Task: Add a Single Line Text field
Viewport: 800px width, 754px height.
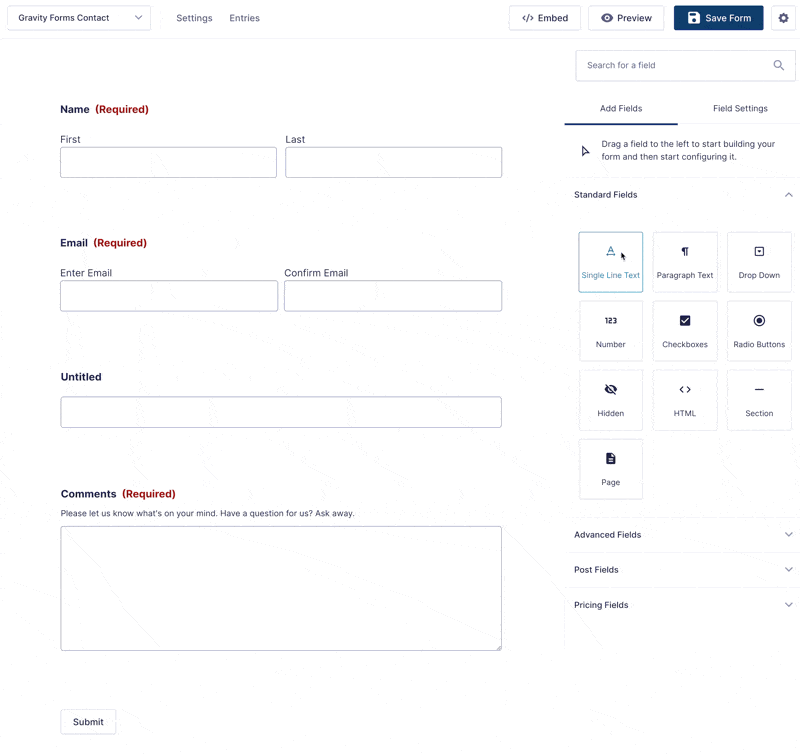Action: (610, 262)
